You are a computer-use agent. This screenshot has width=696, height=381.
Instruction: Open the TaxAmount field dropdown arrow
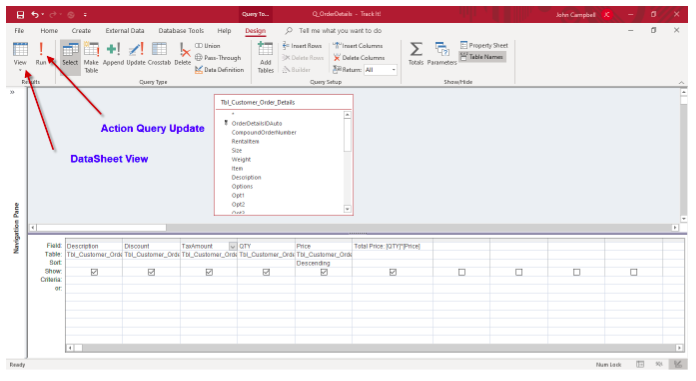tap(233, 246)
